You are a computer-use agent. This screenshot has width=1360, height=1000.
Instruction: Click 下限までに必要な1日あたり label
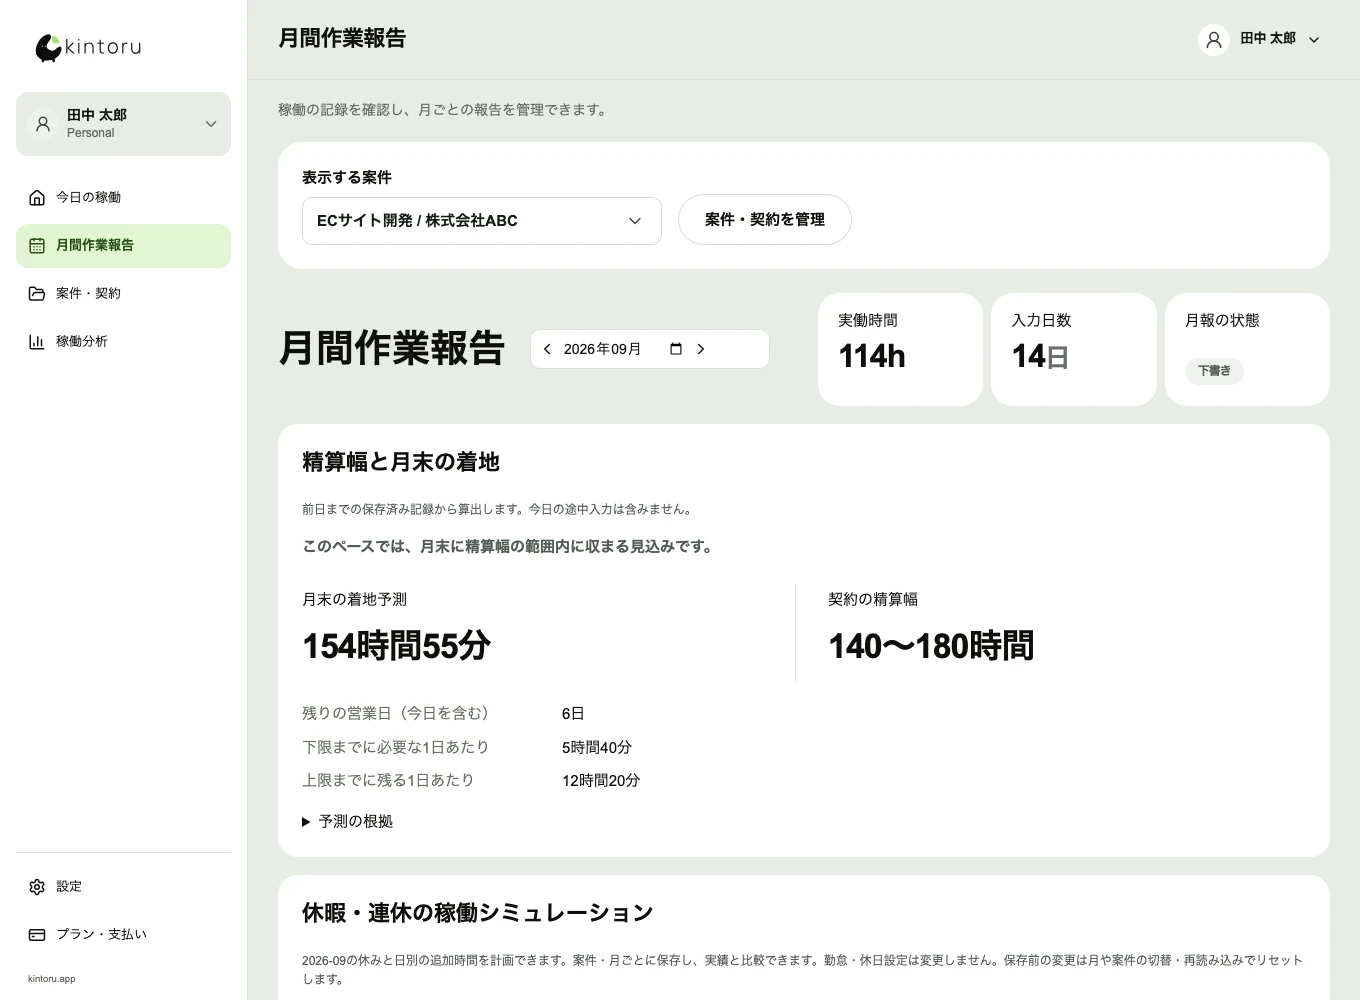(396, 747)
